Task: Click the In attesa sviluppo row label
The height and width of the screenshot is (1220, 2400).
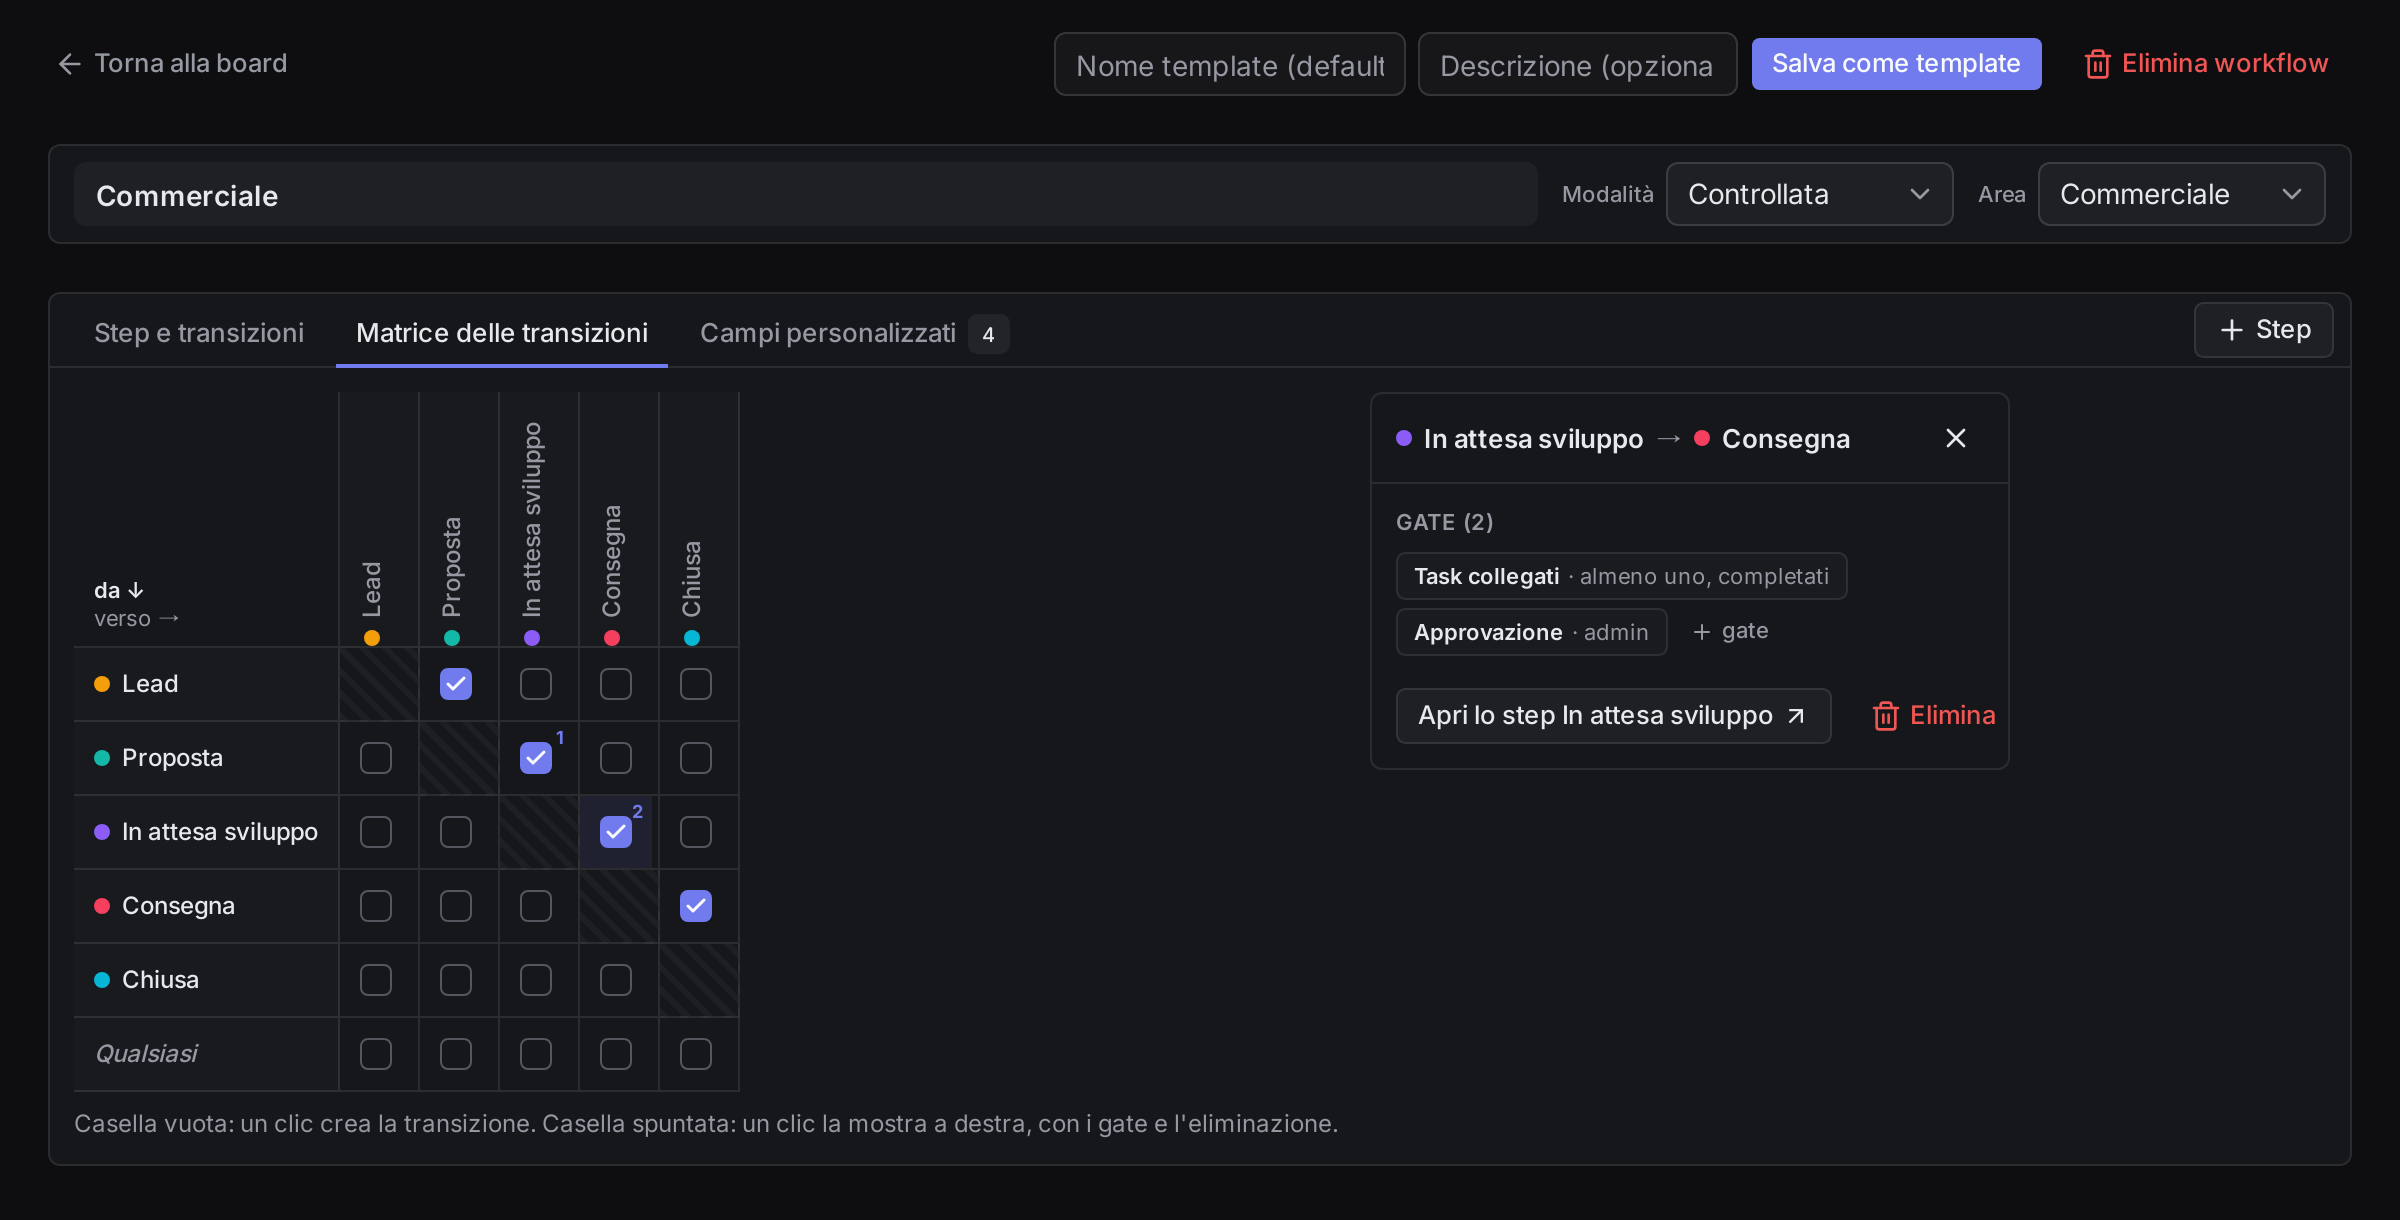Action: point(220,832)
